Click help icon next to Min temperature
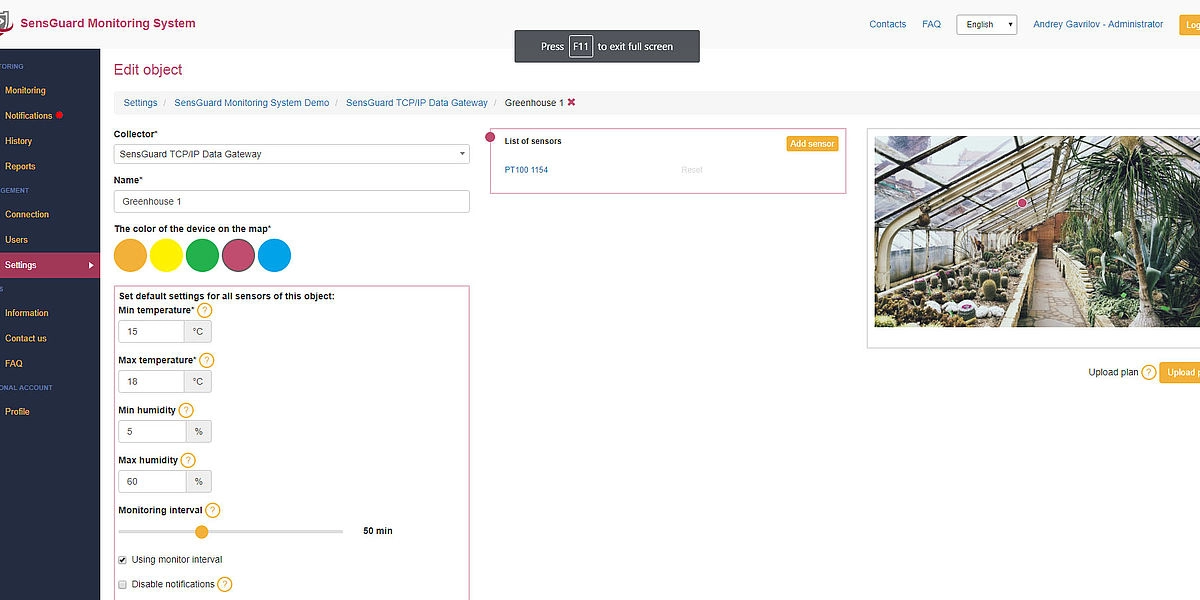1200x600 pixels. (205, 310)
